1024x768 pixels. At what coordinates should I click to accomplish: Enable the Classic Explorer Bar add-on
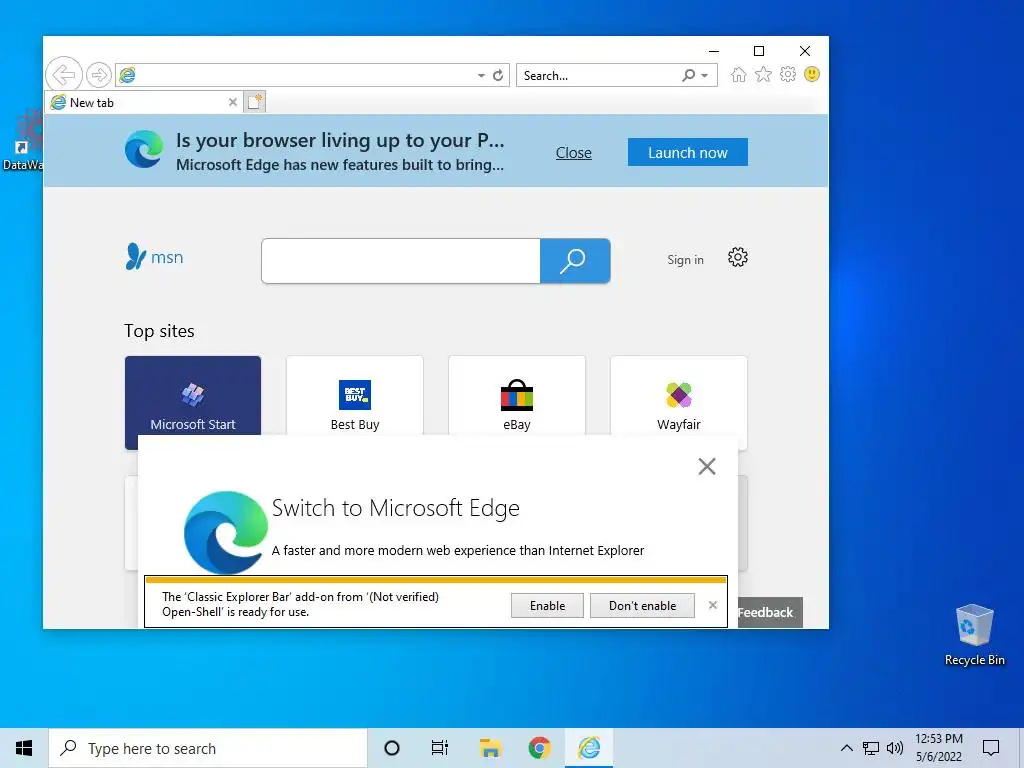click(547, 605)
